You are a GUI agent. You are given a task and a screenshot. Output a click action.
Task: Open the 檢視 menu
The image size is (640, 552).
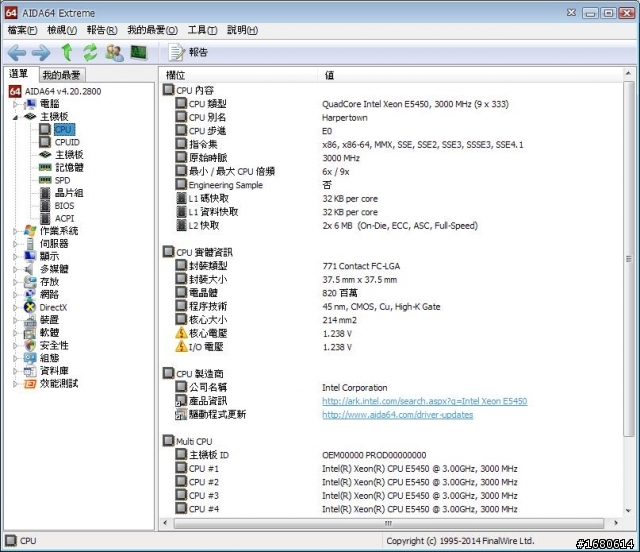(x=62, y=30)
